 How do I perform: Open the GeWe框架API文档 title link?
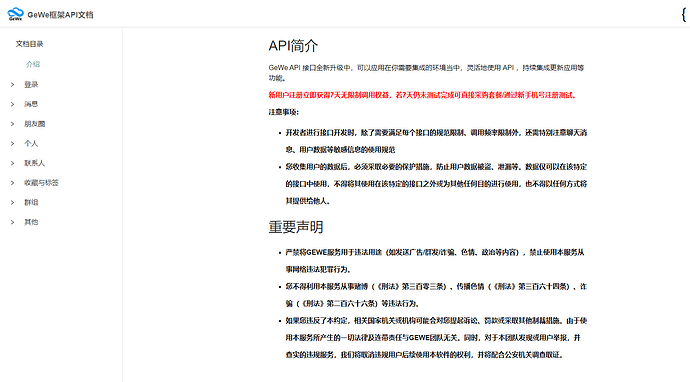click(x=60, y=15)
